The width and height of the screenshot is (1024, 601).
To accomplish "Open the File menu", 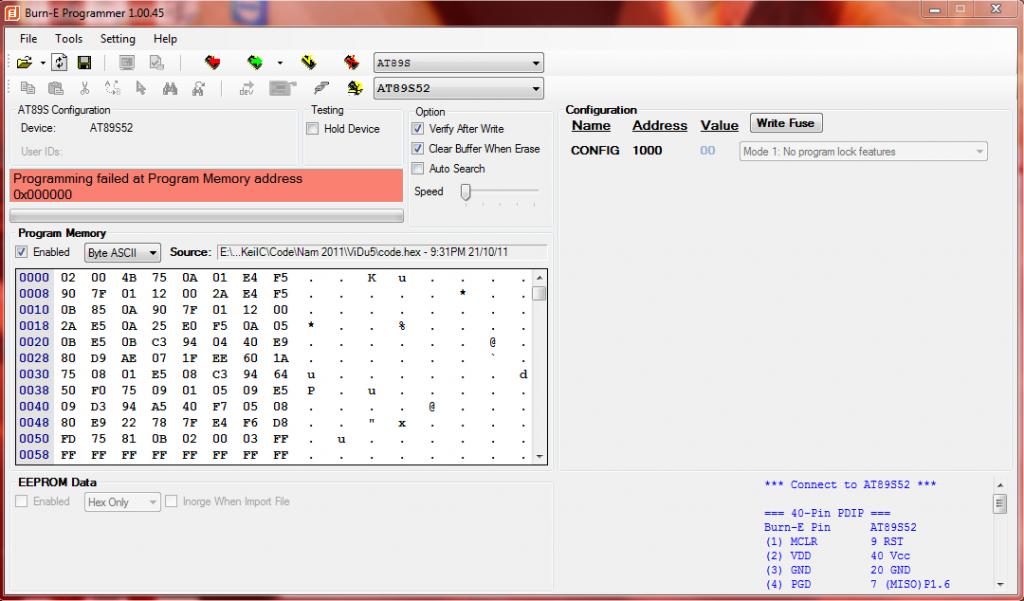I will (x=29, y=39).
